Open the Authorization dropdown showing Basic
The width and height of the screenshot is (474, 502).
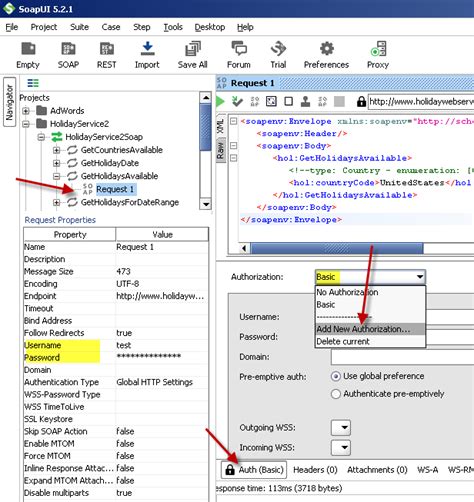point(370,277)
